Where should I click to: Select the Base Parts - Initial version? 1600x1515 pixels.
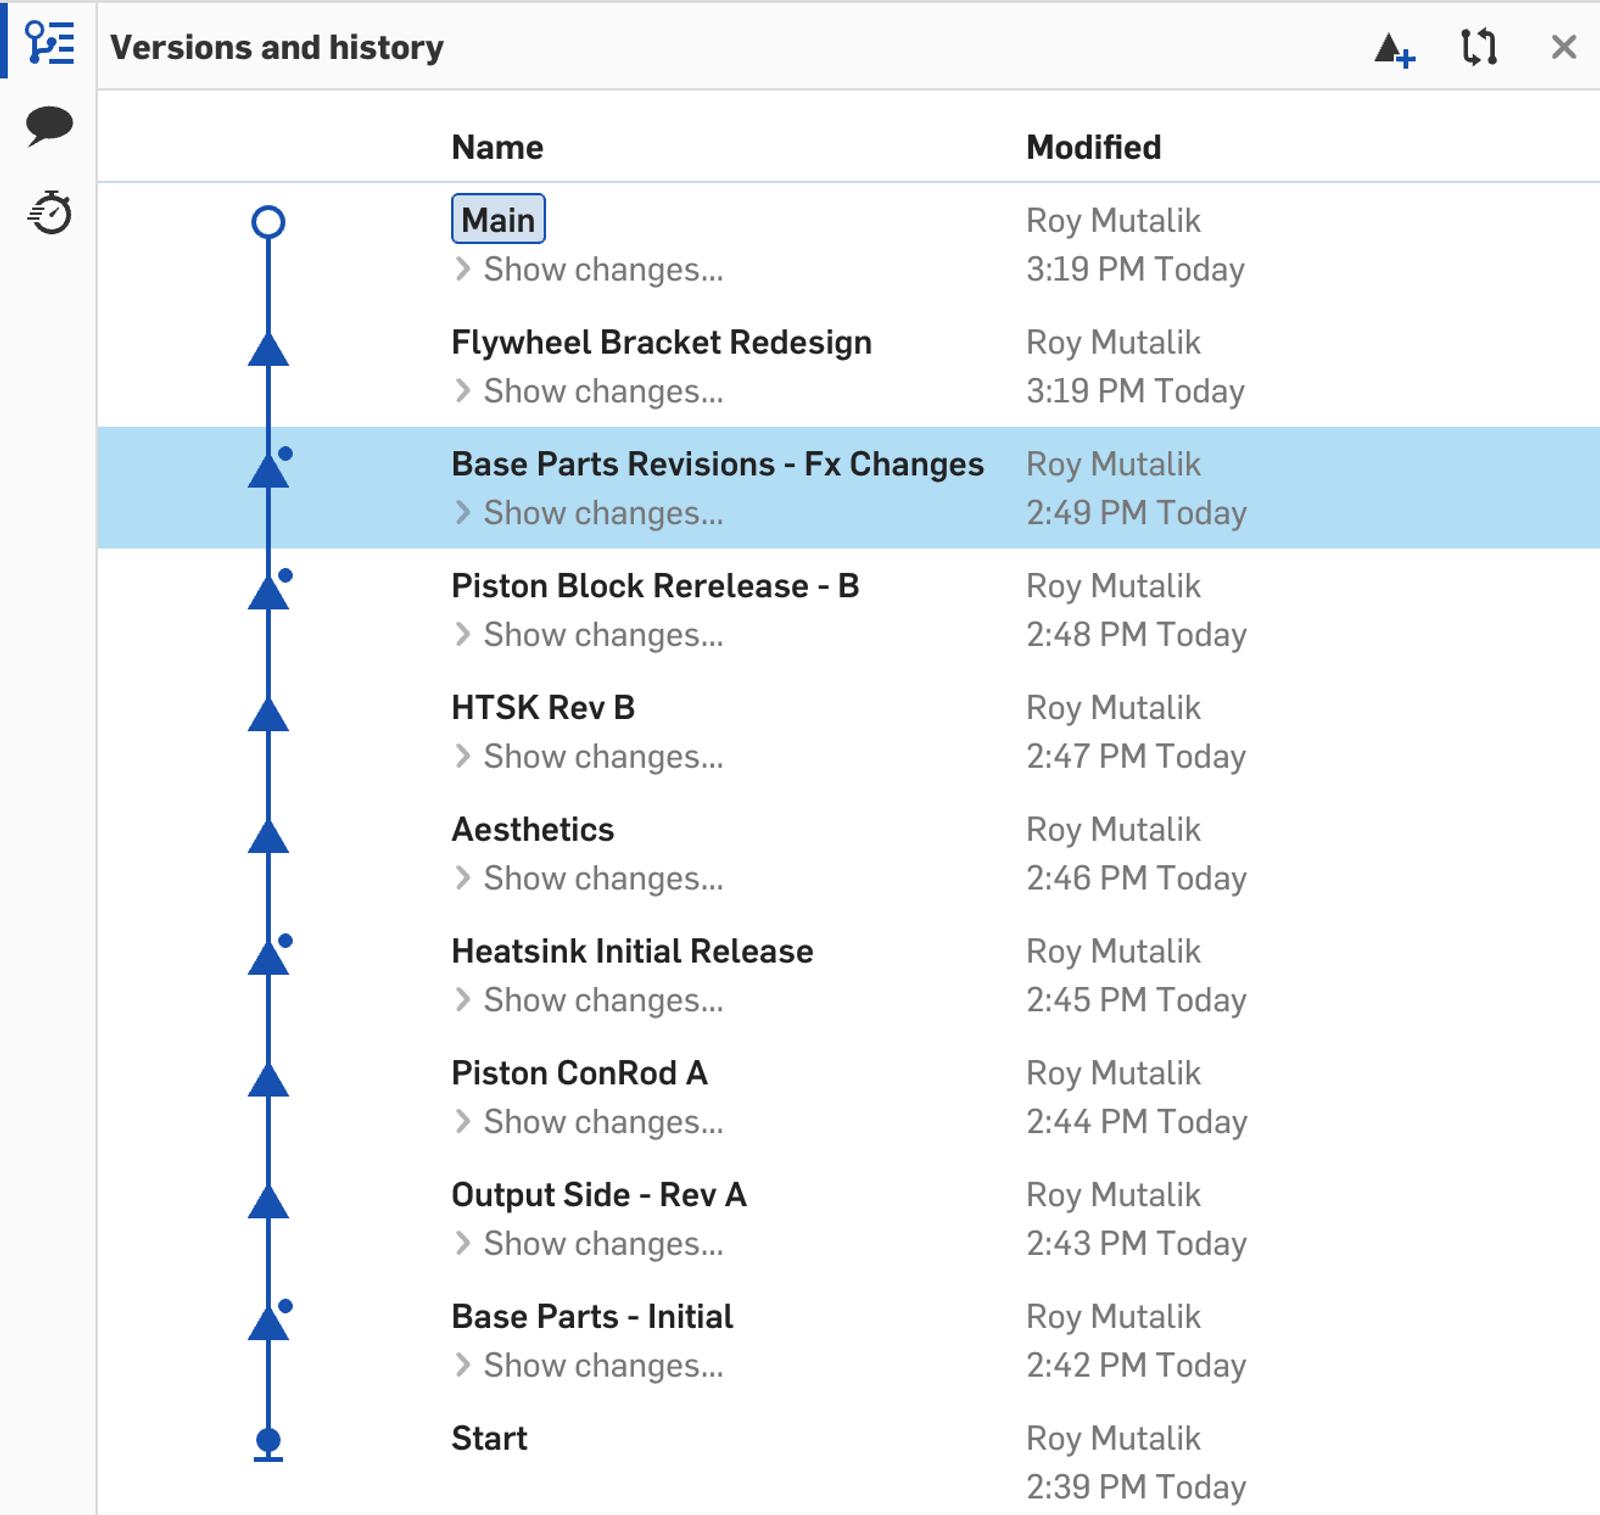[x=591, y=1317]
